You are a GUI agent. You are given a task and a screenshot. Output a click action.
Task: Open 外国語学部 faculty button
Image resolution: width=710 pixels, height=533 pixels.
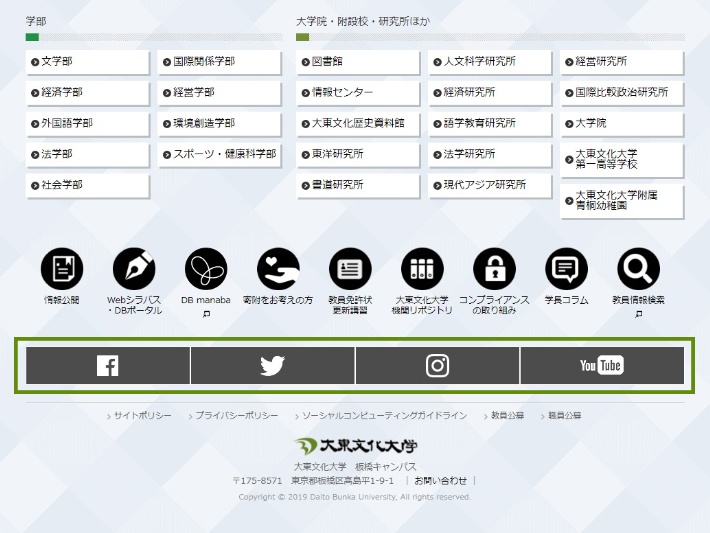(87, 123)
